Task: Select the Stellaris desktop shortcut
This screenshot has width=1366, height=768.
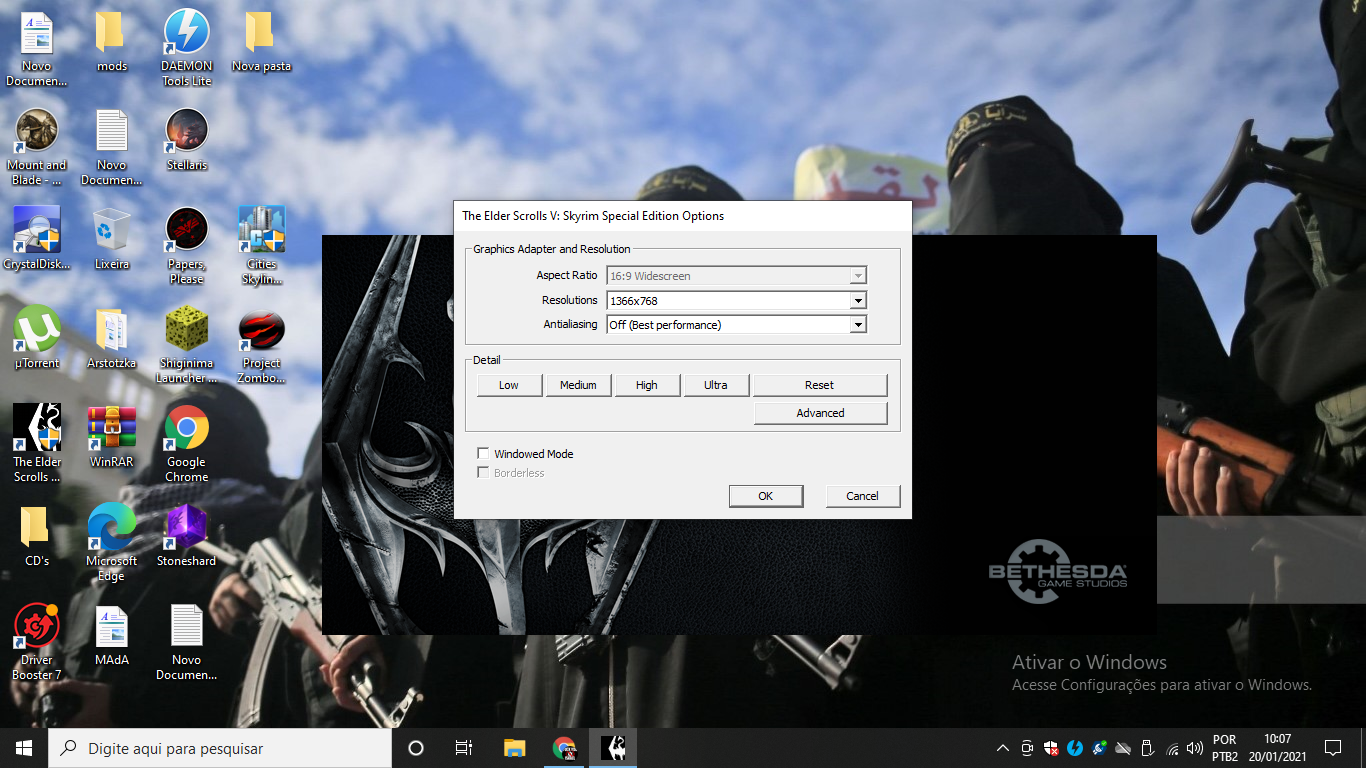Action: pos(187,141)
